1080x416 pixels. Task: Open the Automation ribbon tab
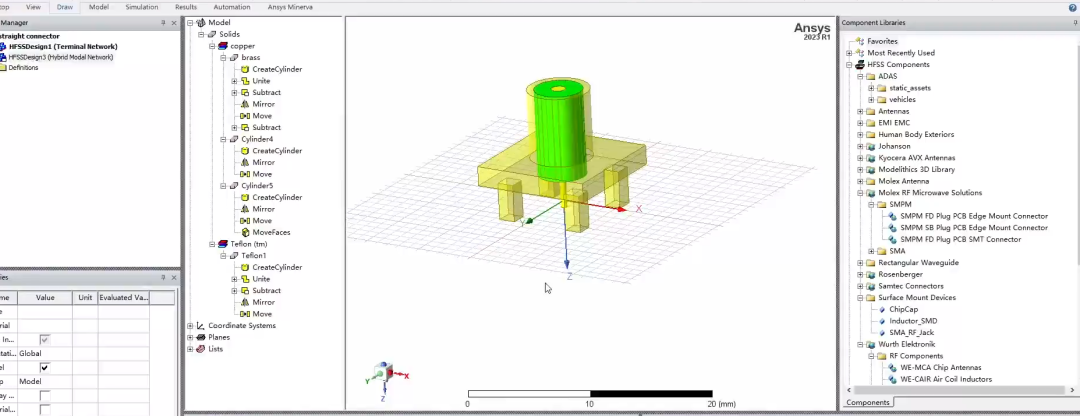click(x=231, y=7)
